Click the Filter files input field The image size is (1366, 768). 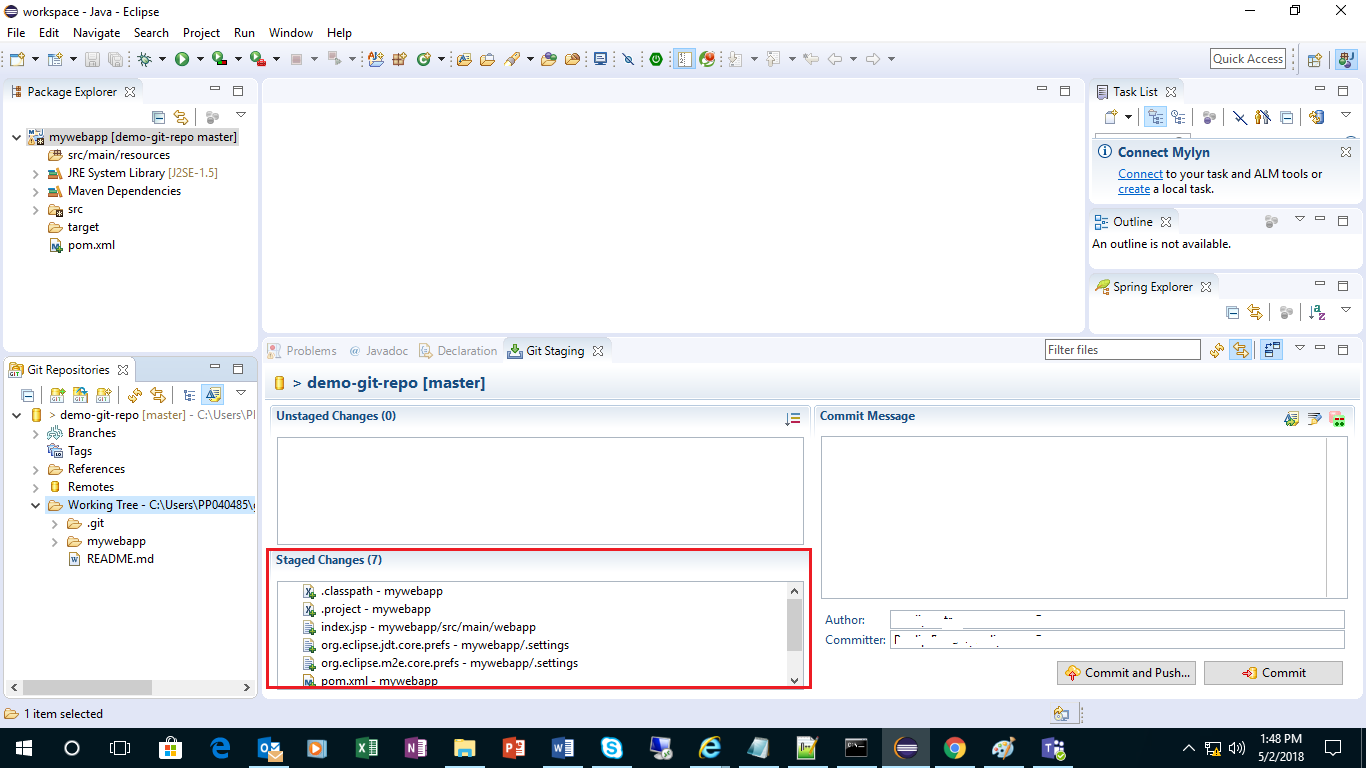(1123, 350)
